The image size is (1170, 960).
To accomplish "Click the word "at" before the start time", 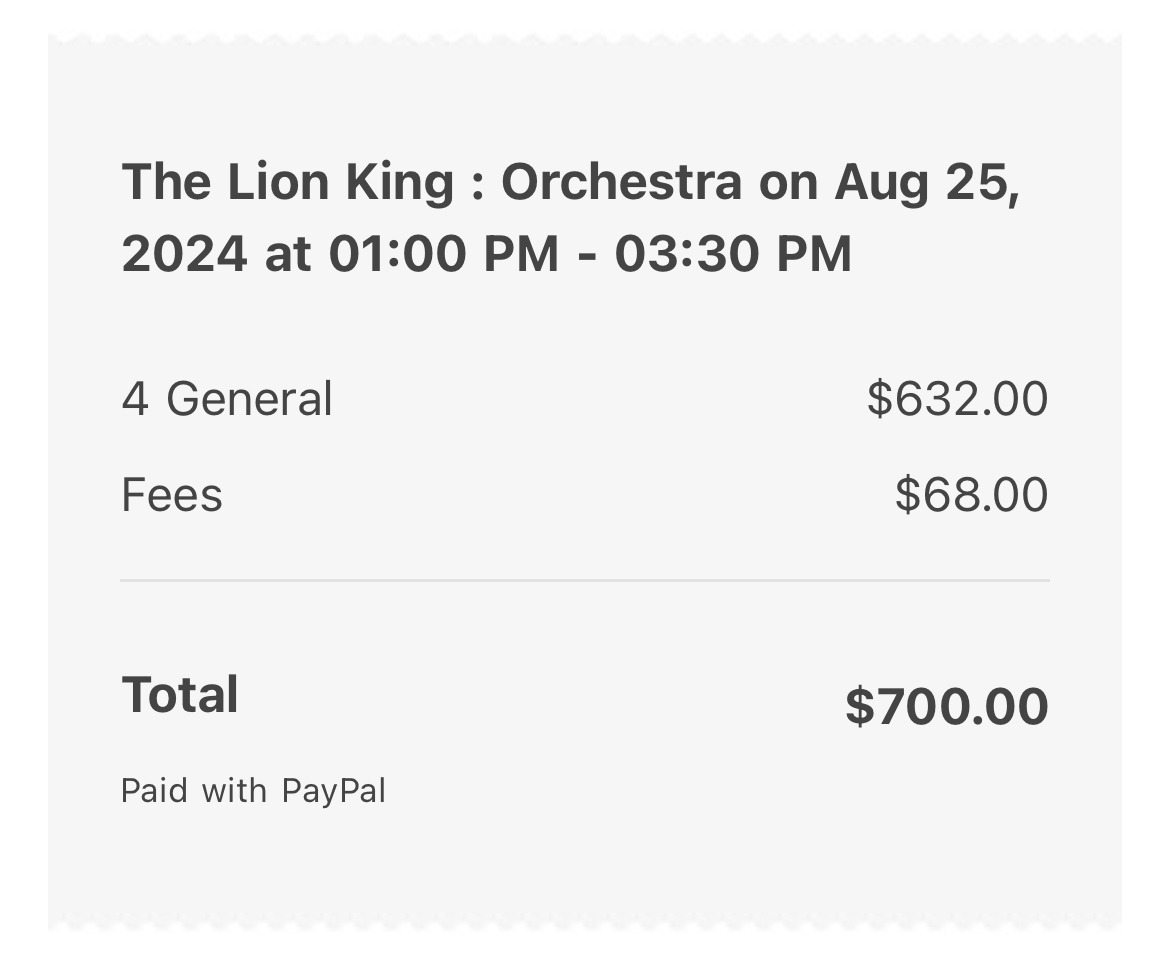I will (286, 253).
